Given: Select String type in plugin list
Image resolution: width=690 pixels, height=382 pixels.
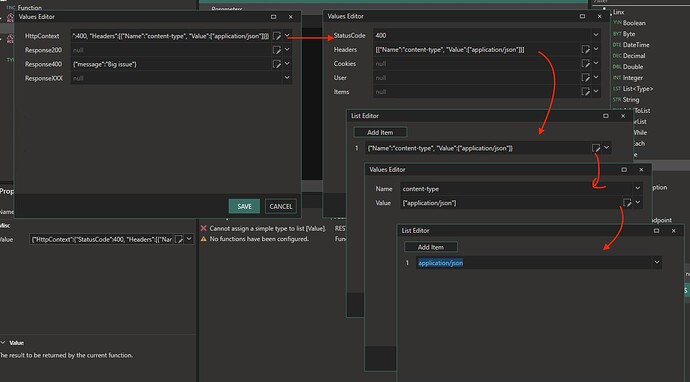Looking at the screenshot, I should (631, 100).
